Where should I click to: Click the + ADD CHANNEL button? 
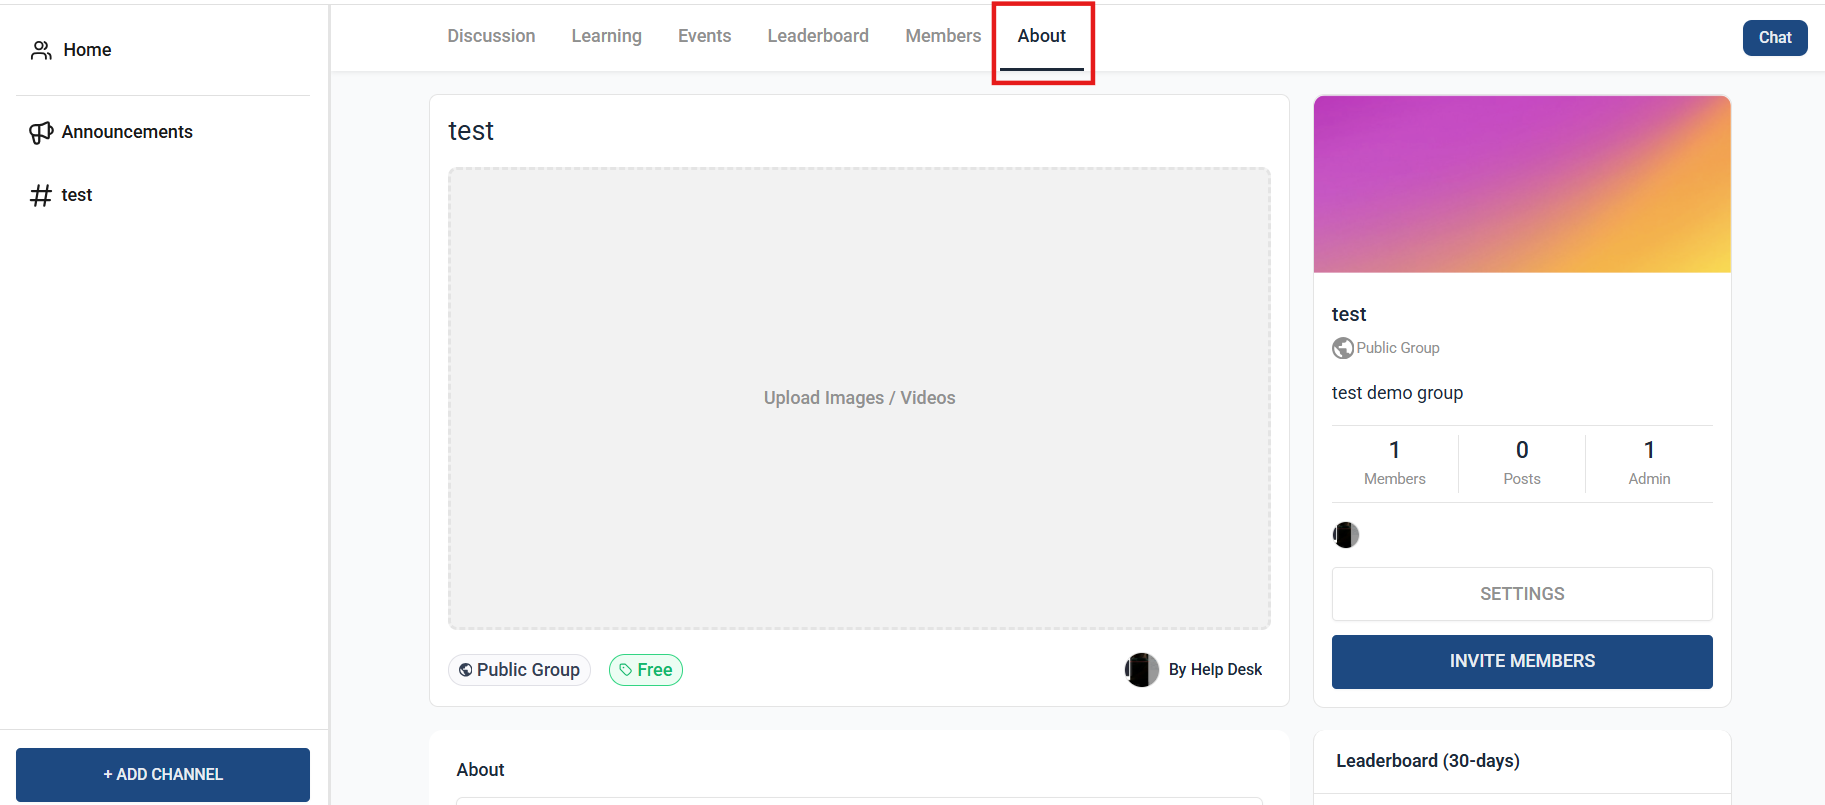163,774
